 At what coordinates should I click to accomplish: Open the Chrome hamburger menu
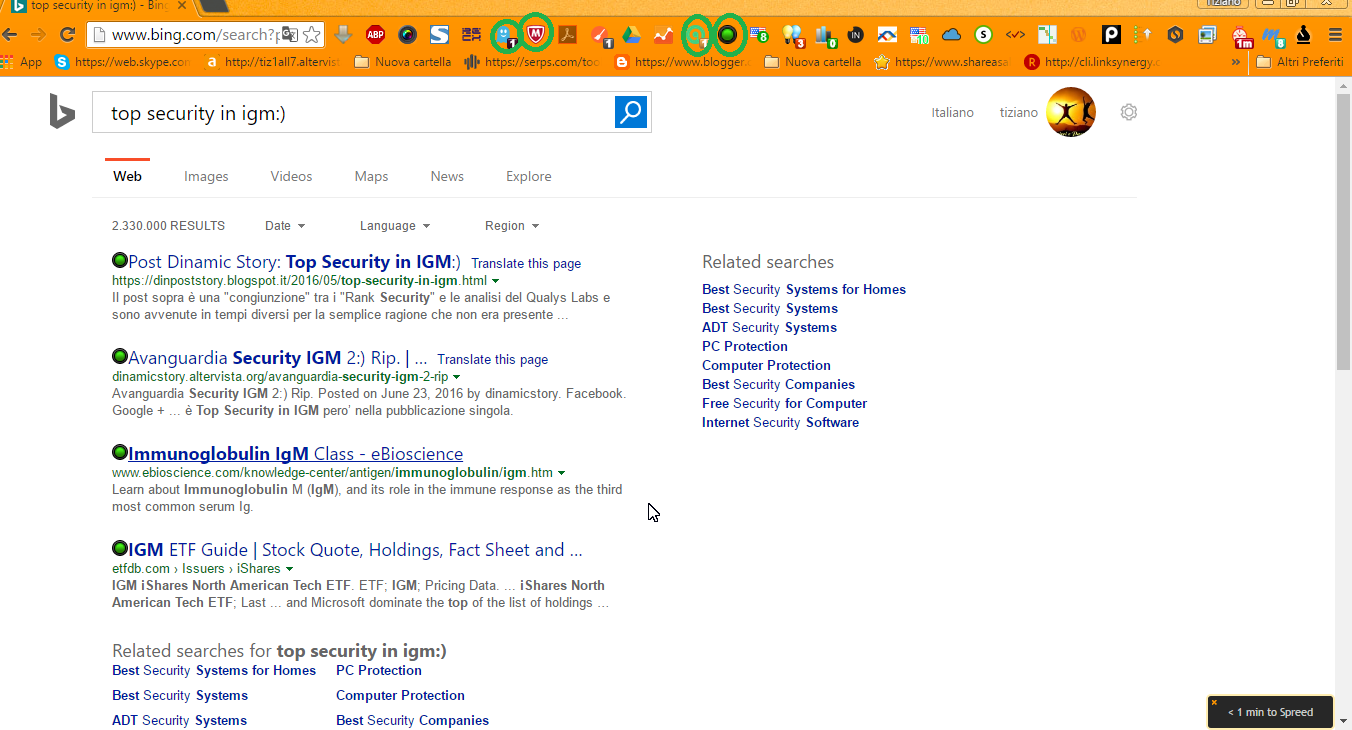(1335, 35)
